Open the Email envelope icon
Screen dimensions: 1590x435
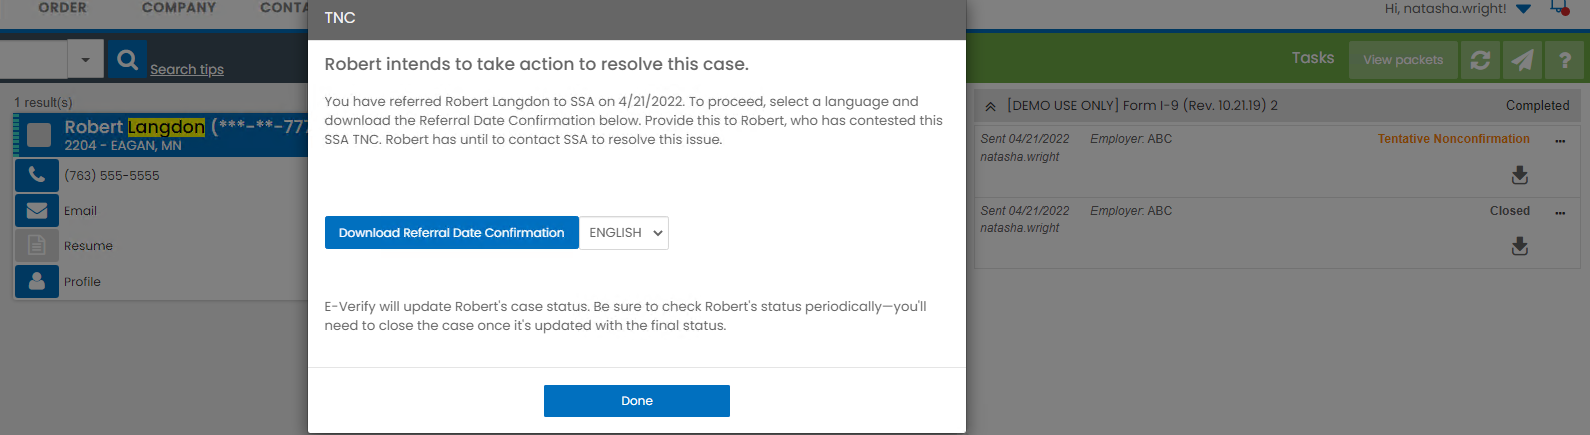(x=37, y=211)
